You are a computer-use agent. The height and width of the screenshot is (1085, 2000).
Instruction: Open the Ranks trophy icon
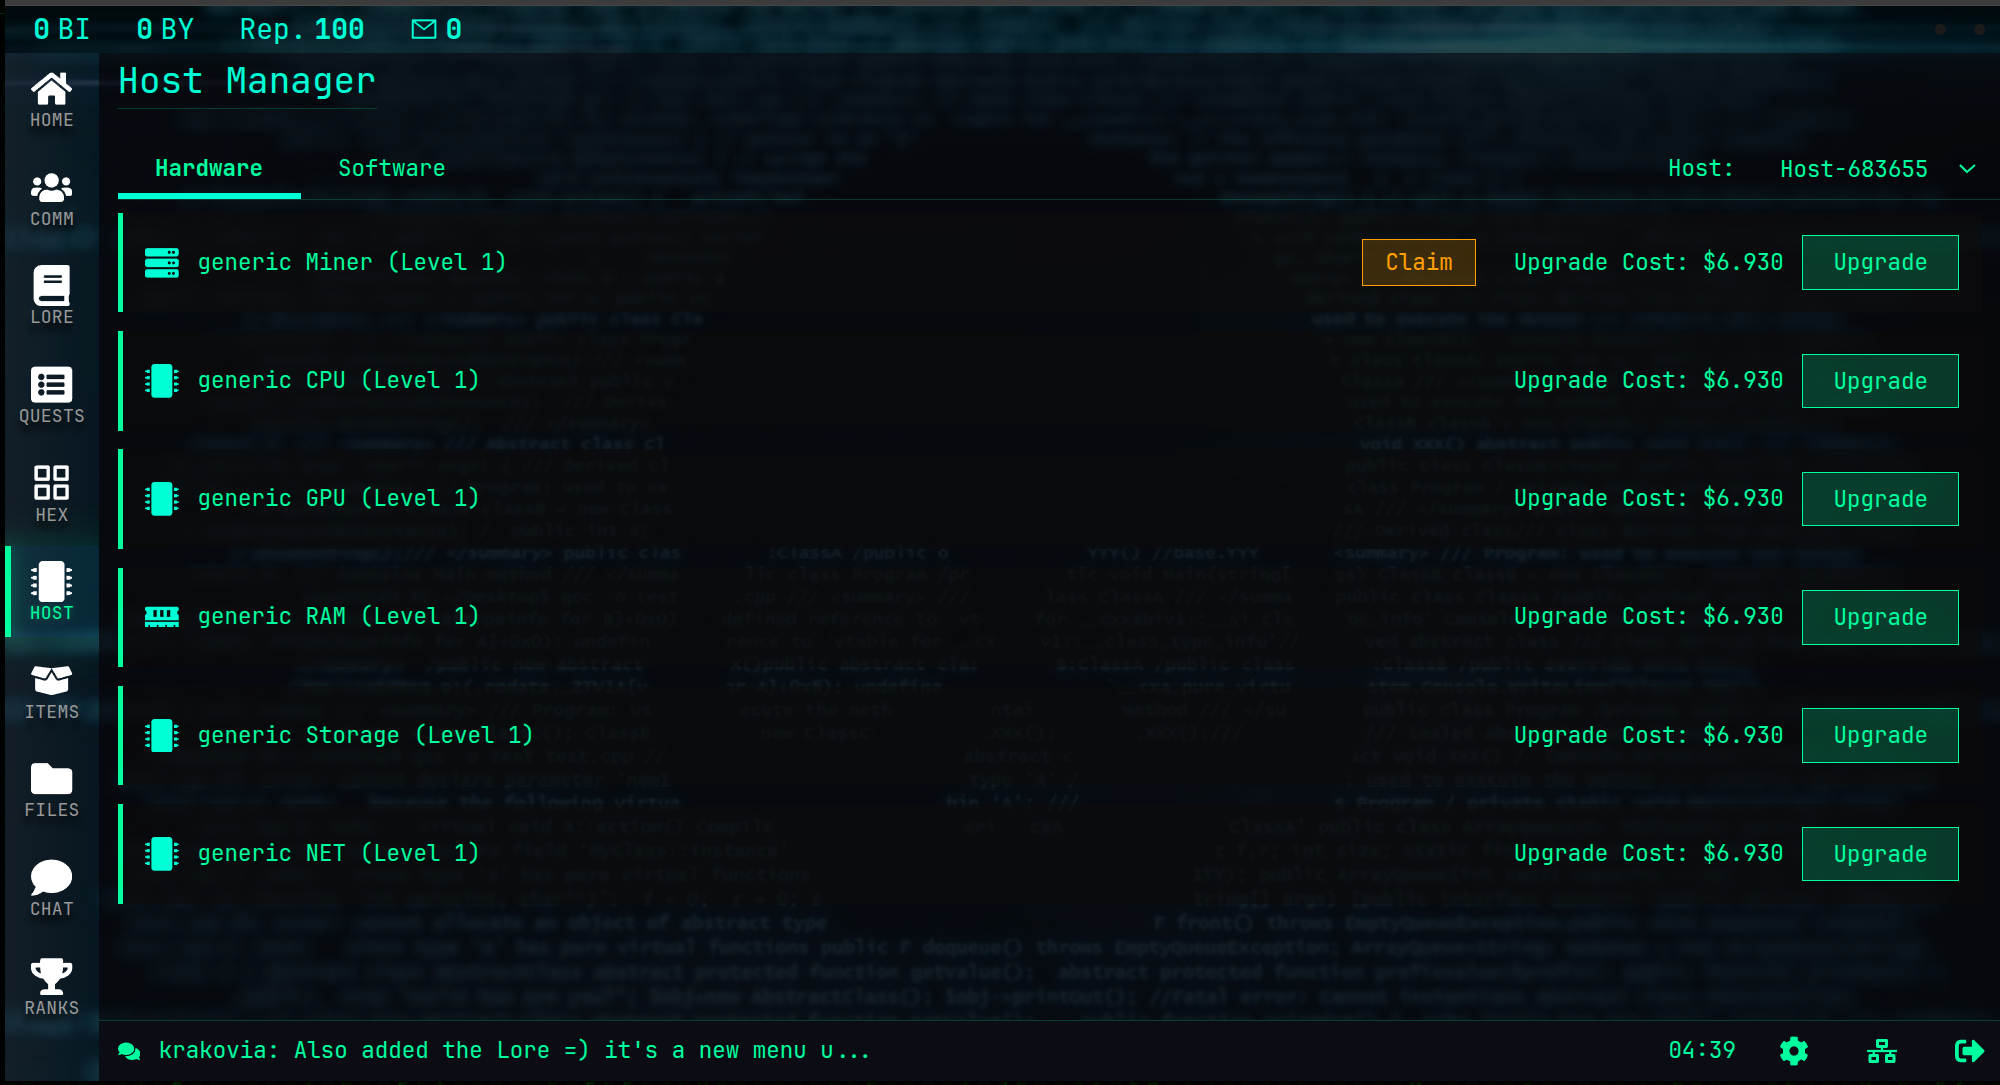(51, 987)
